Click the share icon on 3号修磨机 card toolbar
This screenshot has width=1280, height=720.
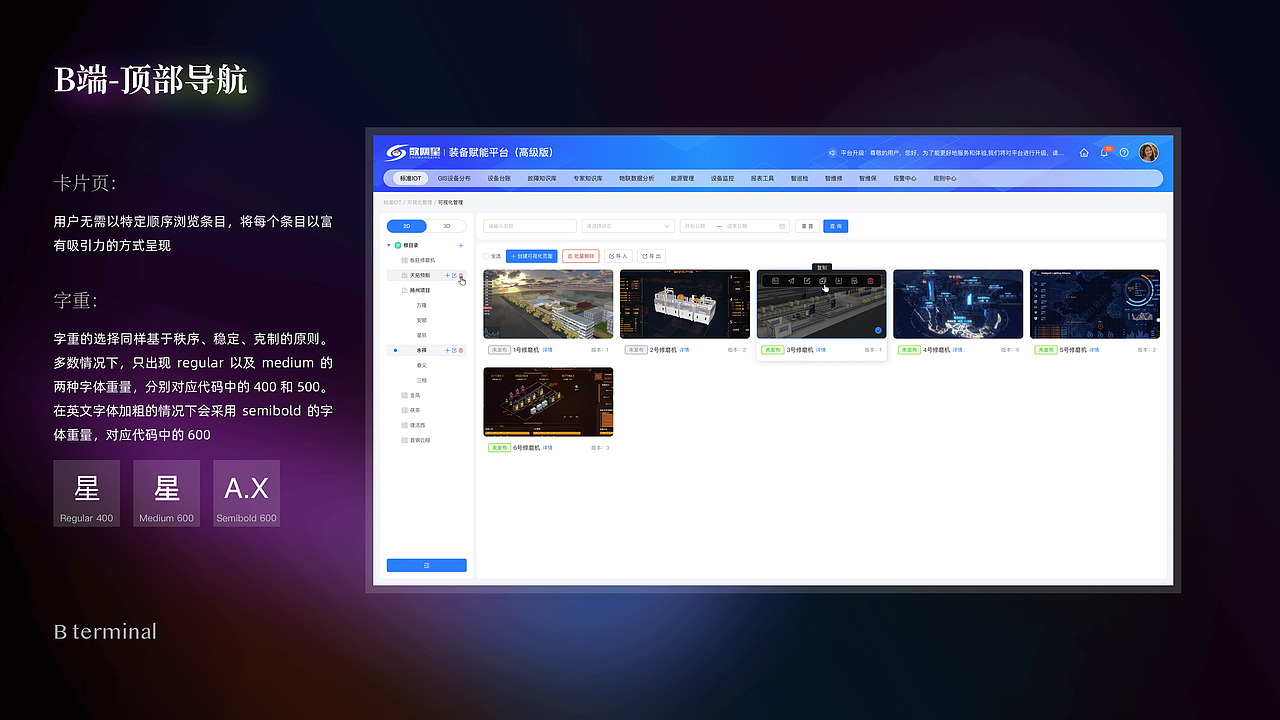[791, 281]
